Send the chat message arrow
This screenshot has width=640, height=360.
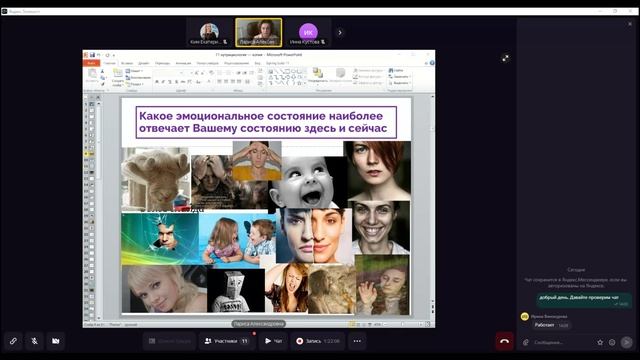click(x=626, y=342)
